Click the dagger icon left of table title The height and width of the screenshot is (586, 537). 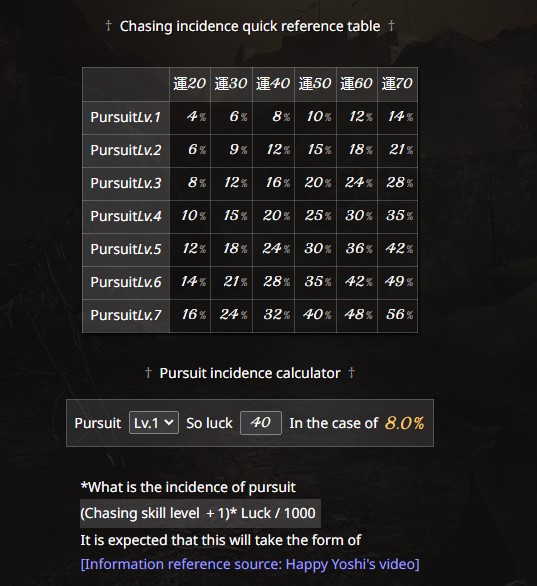(108, 25)
